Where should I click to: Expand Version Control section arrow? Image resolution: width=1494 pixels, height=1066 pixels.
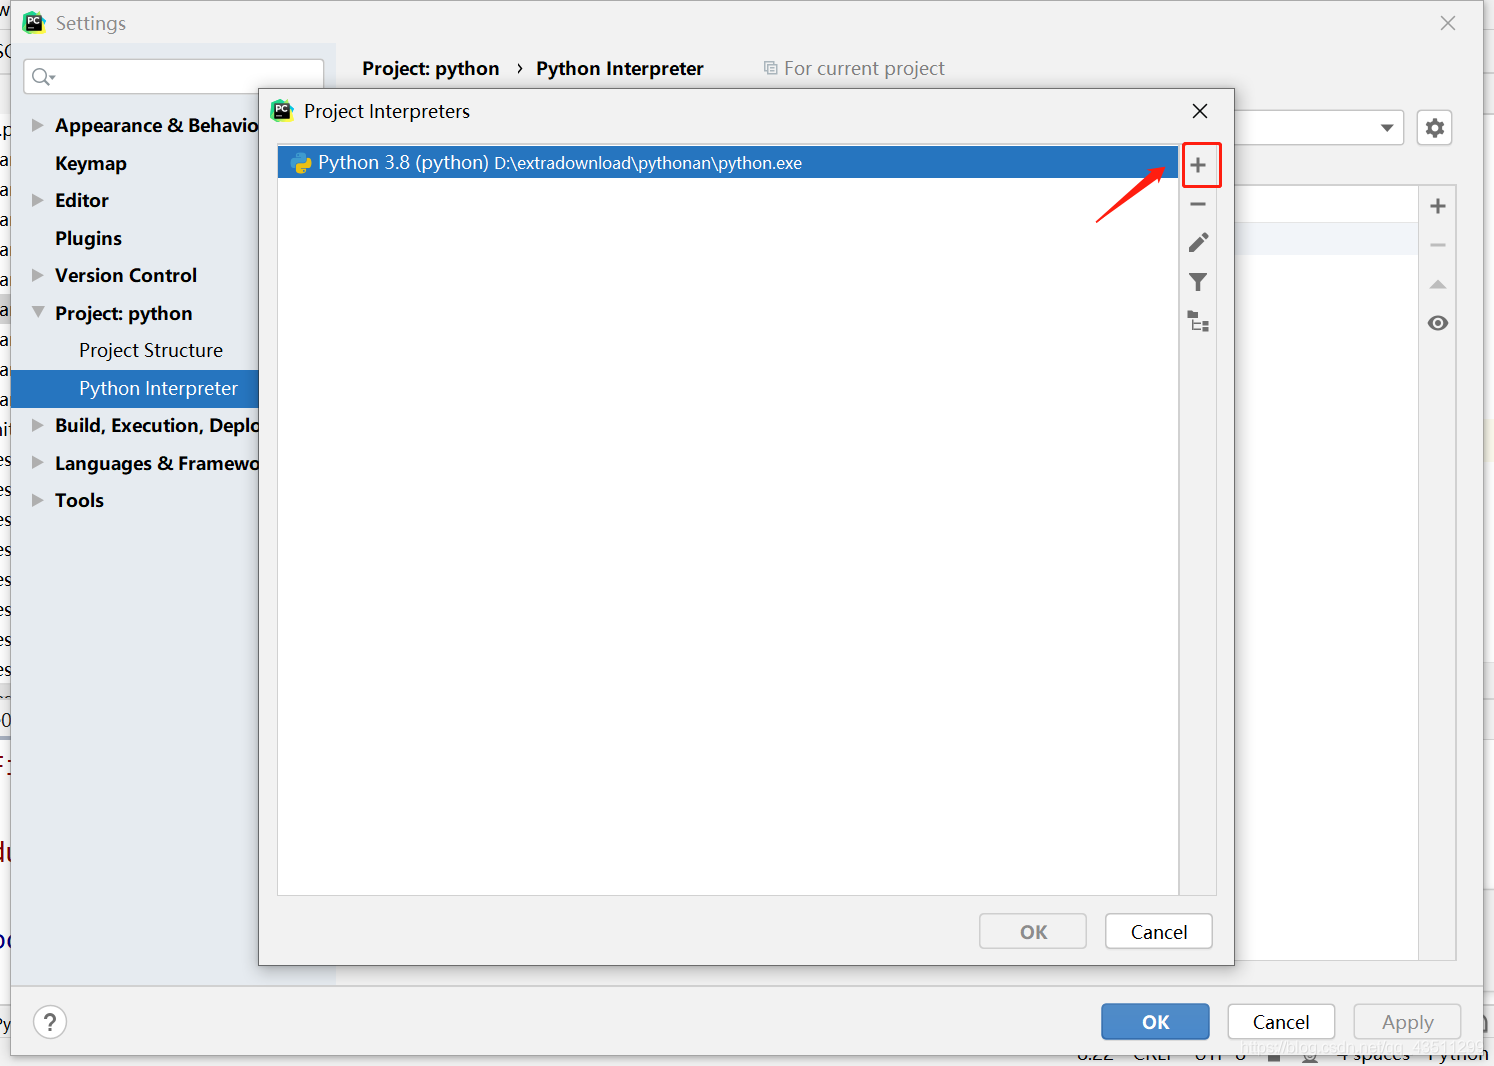pyautogui.click(x=37, y=275)
